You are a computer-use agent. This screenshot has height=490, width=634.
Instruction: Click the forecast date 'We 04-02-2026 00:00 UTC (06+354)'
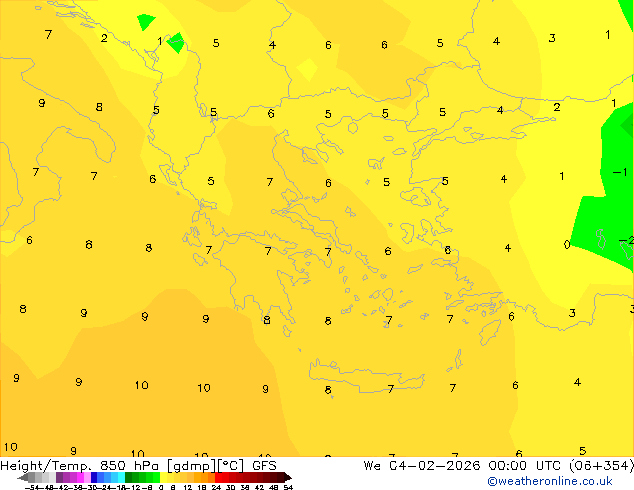498,466
